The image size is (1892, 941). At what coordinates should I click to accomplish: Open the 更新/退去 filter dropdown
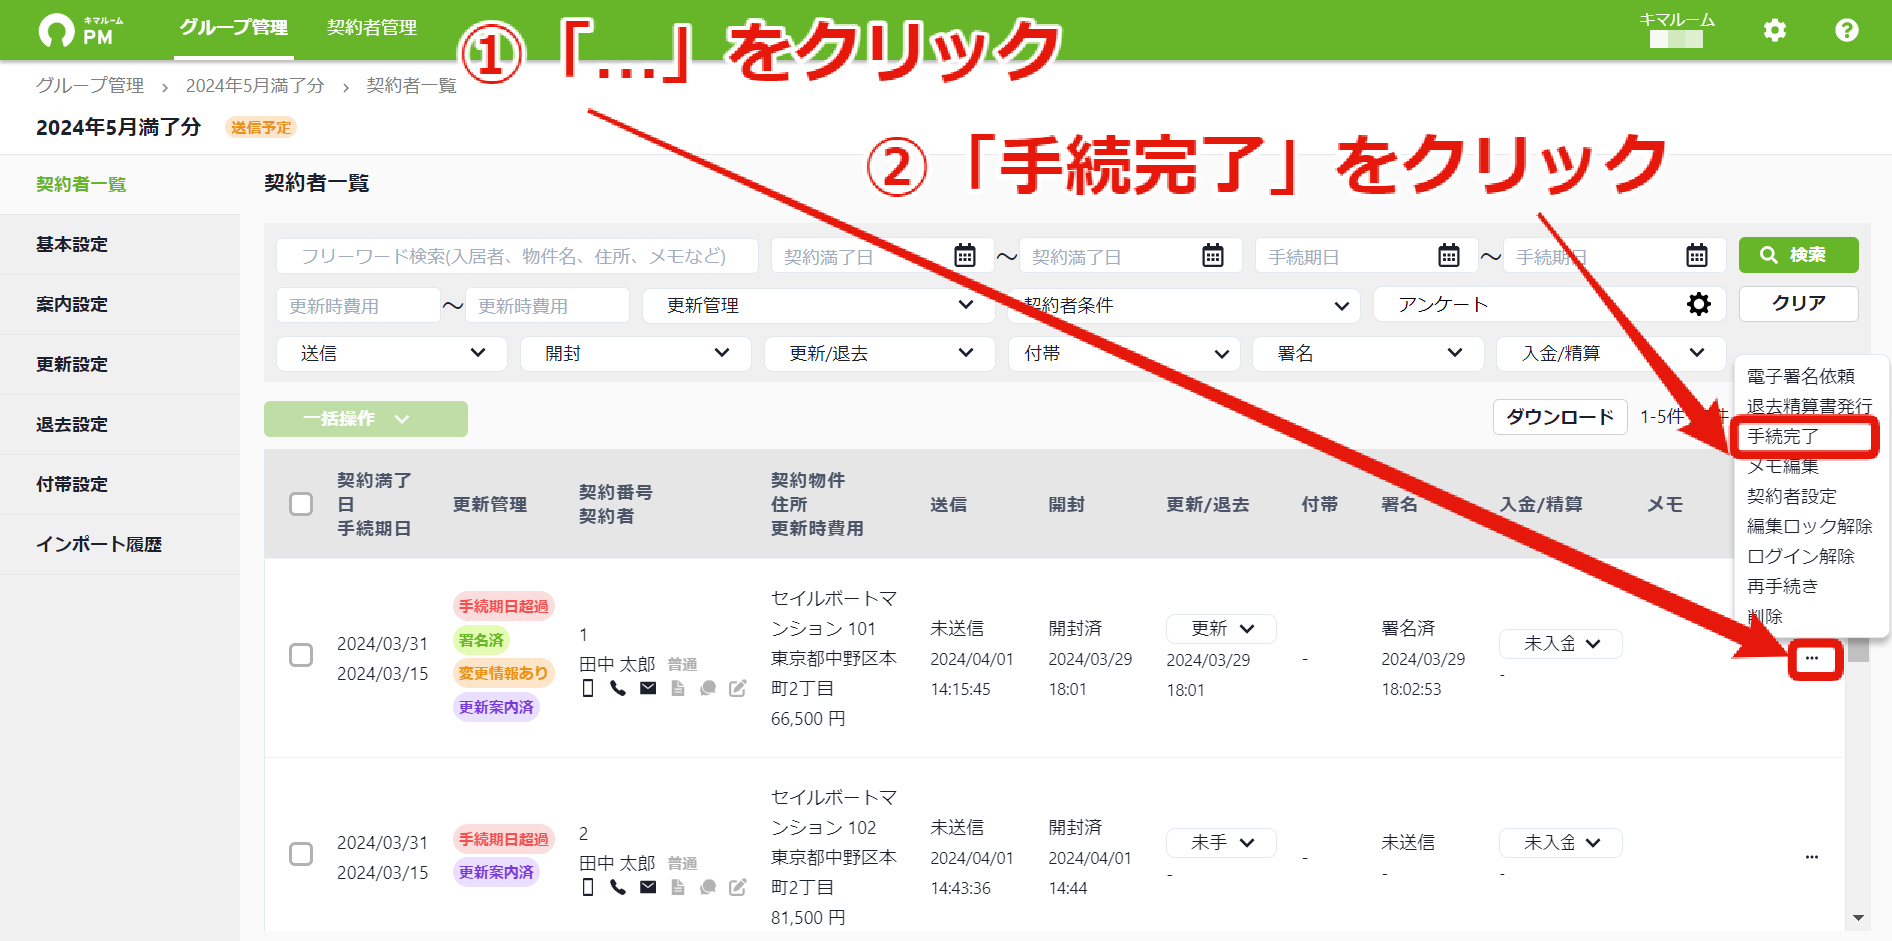pyautogui.click(x=880, y=353)
